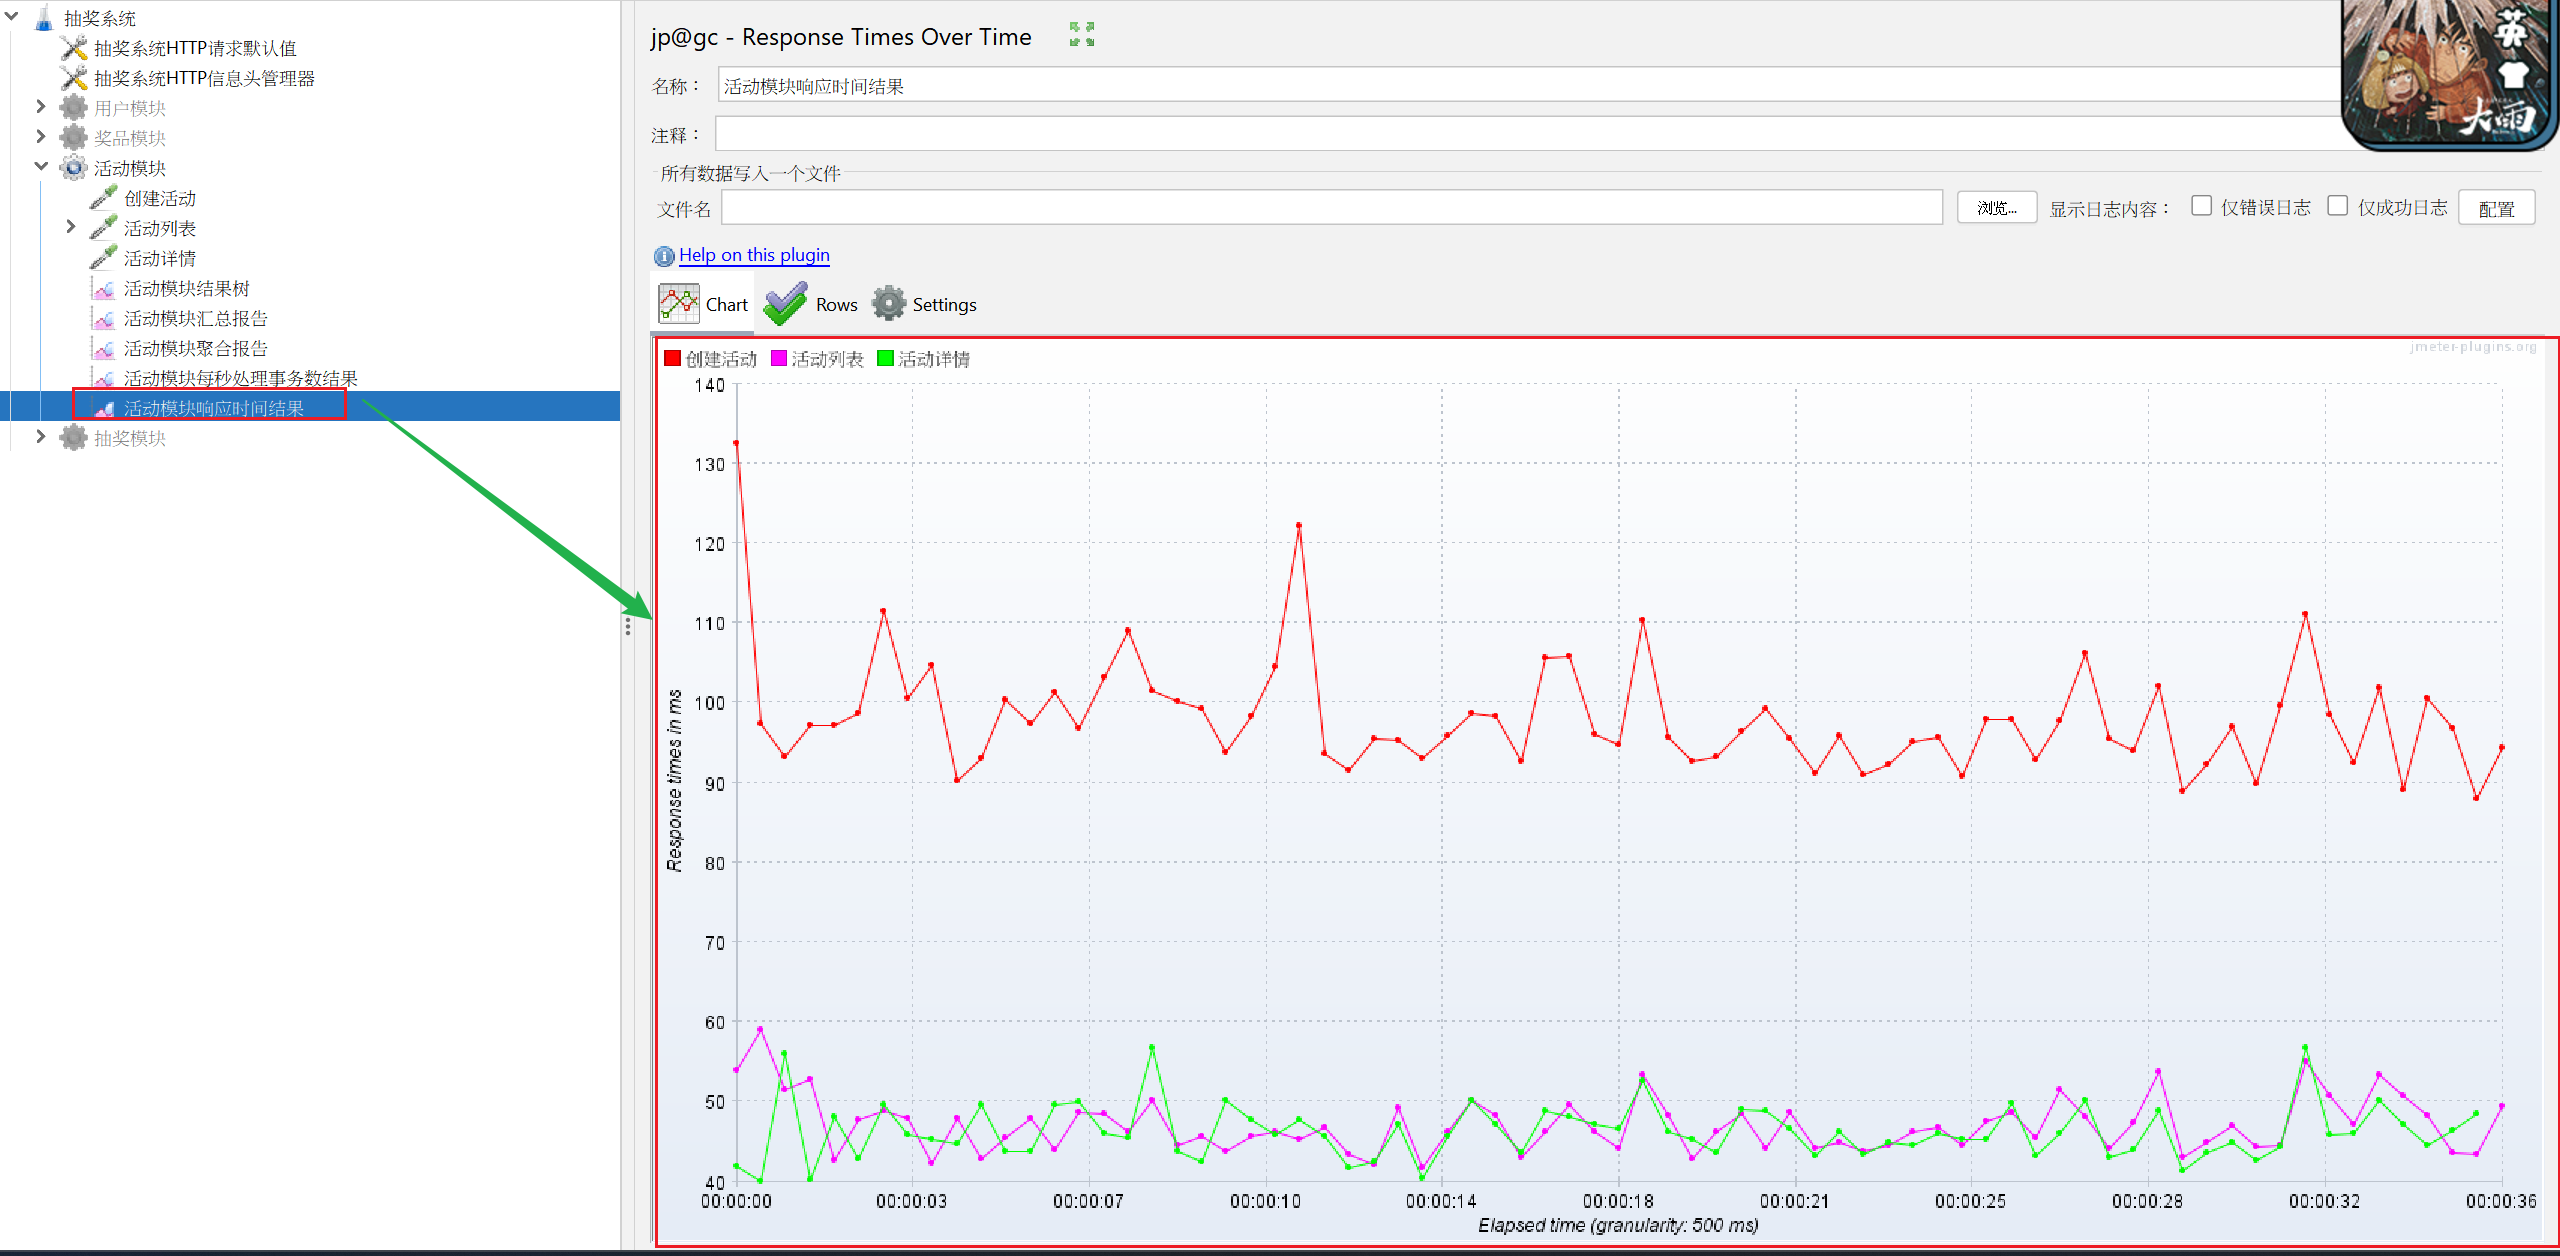Enable the 仅成功日志 checkbox
2560x1256 pixels.
pyautogui.click(x=2337, y=206)
